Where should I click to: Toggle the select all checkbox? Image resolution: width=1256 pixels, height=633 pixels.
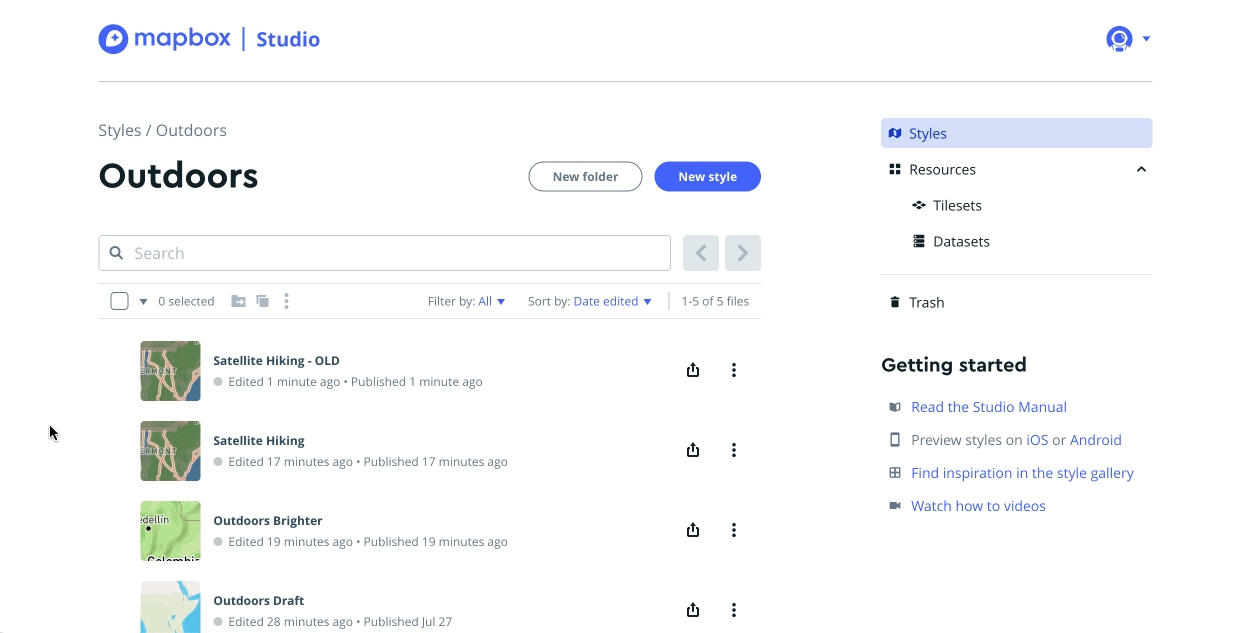(x=119, y=301)
